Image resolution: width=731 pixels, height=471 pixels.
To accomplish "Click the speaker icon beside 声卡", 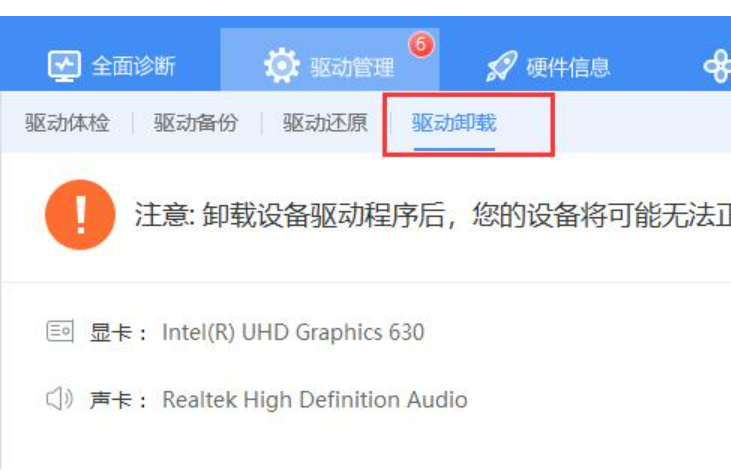I will 59,399.
